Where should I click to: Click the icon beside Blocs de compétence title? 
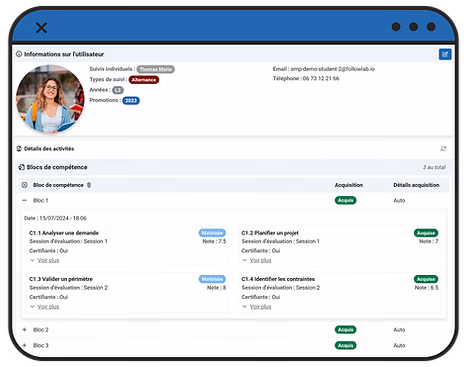(x=21, y=167)
